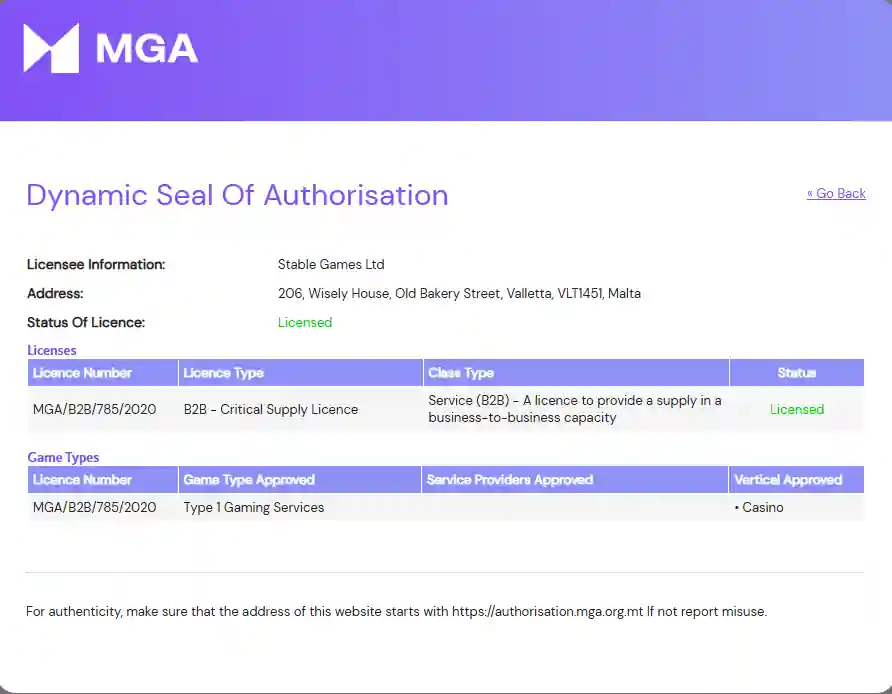The width and height of the screenshot is (892, 694).
Task: Select the Casino vertical entry
Action: click(x=759, y=507)
